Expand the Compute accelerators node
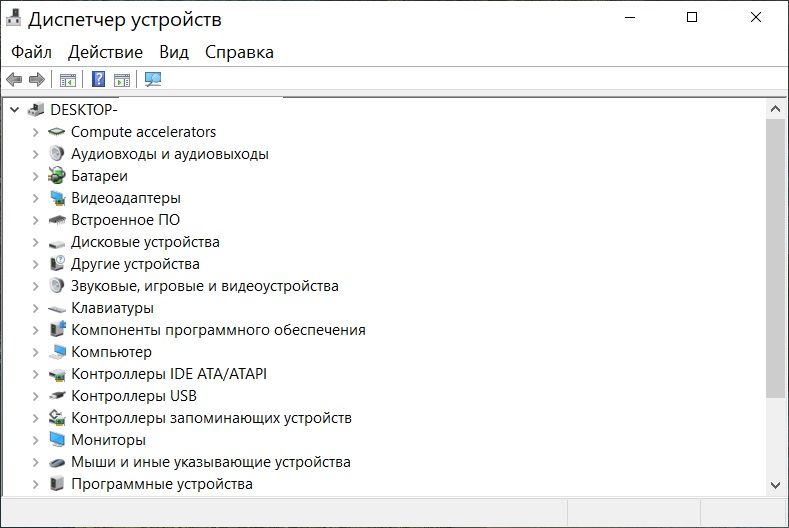Screen dimensions: 789x528 pyautogui.click(x=35, y=132)
